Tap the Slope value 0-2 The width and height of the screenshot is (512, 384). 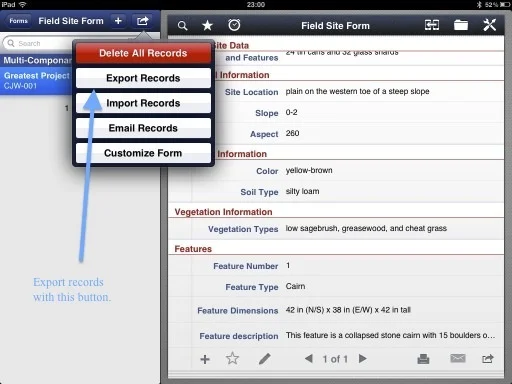(x=291, y=112)
